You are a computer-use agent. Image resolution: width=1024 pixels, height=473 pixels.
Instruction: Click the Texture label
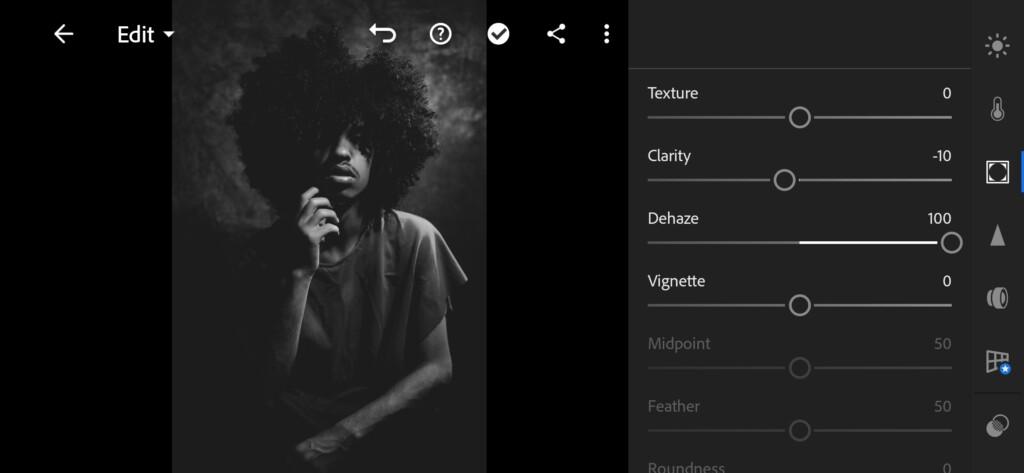673,93
